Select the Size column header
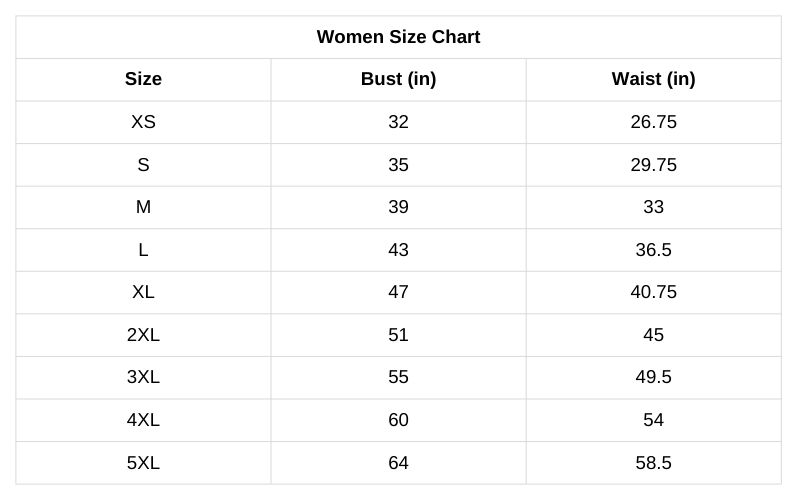Image resolution: width=800 pixels, height=500 pixels. (143, 79)
